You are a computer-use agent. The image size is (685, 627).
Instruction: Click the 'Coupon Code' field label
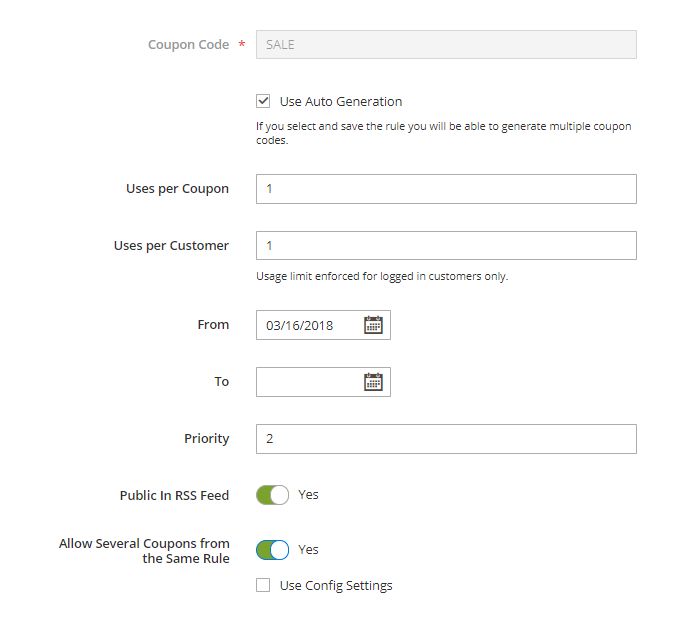(x=188, y=45)
